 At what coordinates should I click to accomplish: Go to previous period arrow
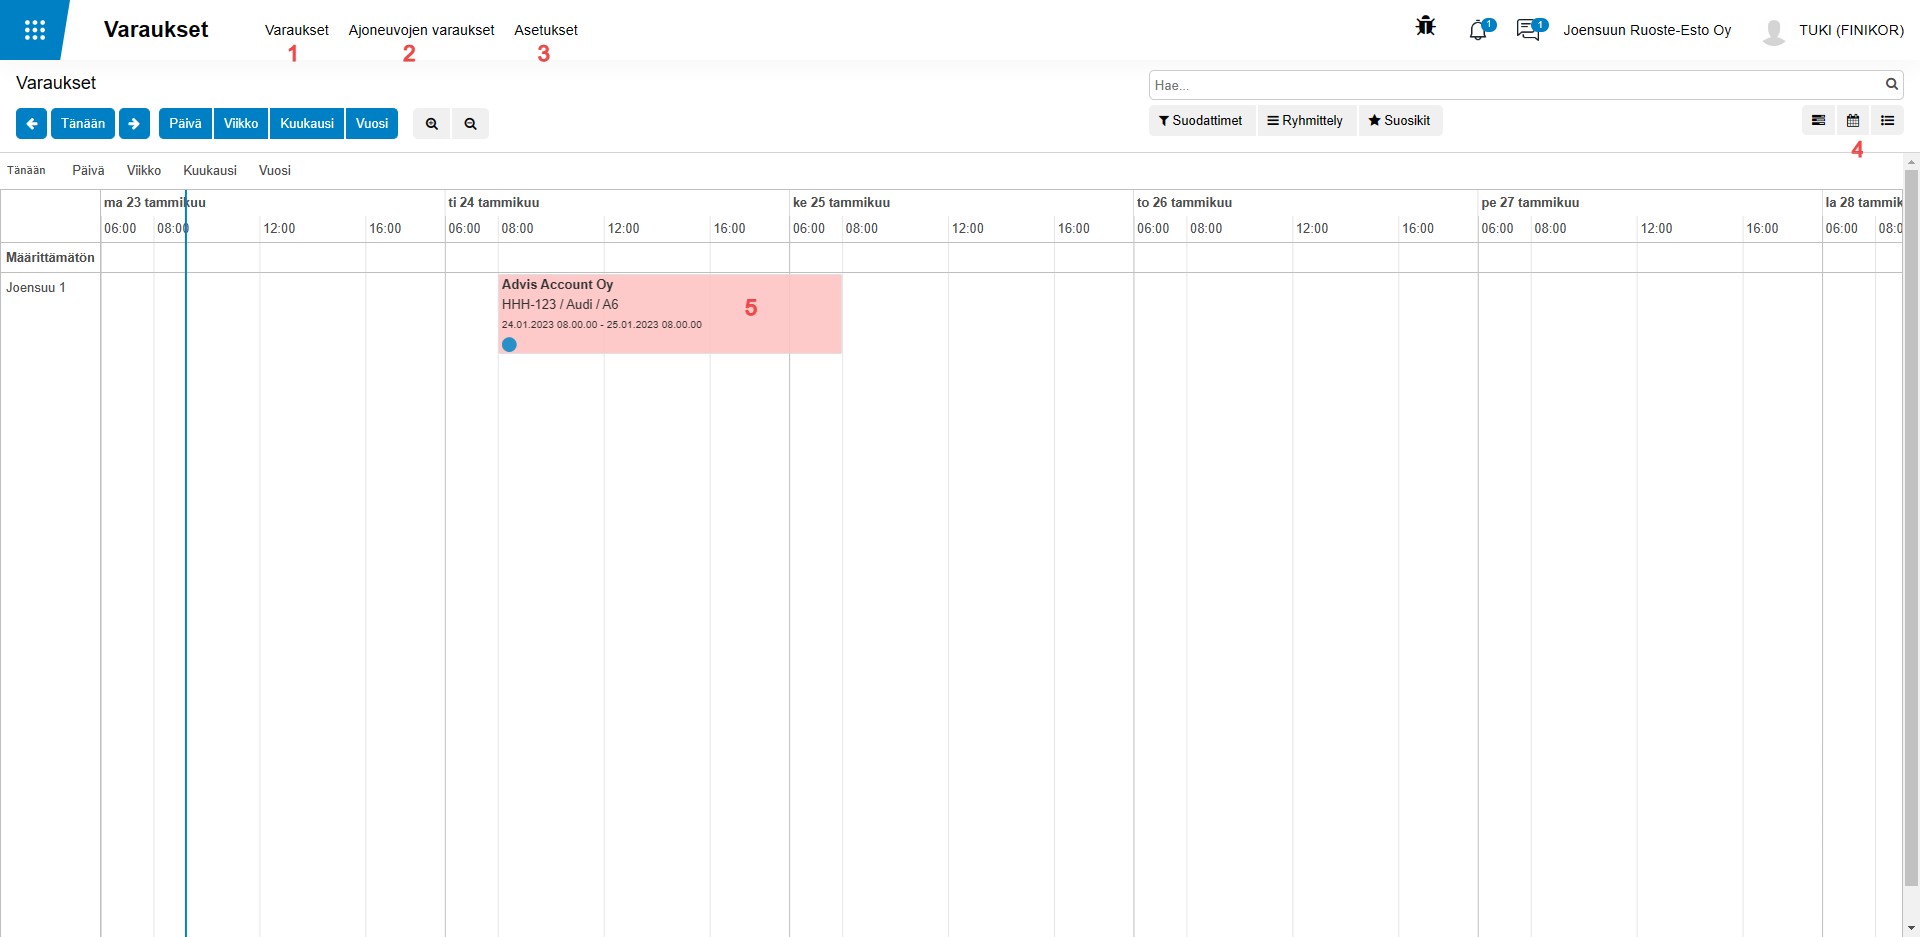tap(32, 123)
